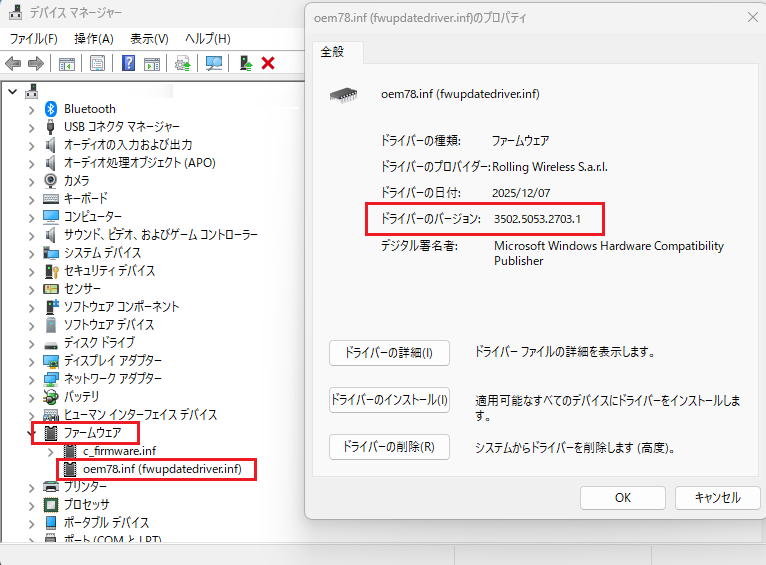This screenshot has height=565, width=766.
Task: Click the blue Help question mark toolbar icon
Action: coord(128,63)
